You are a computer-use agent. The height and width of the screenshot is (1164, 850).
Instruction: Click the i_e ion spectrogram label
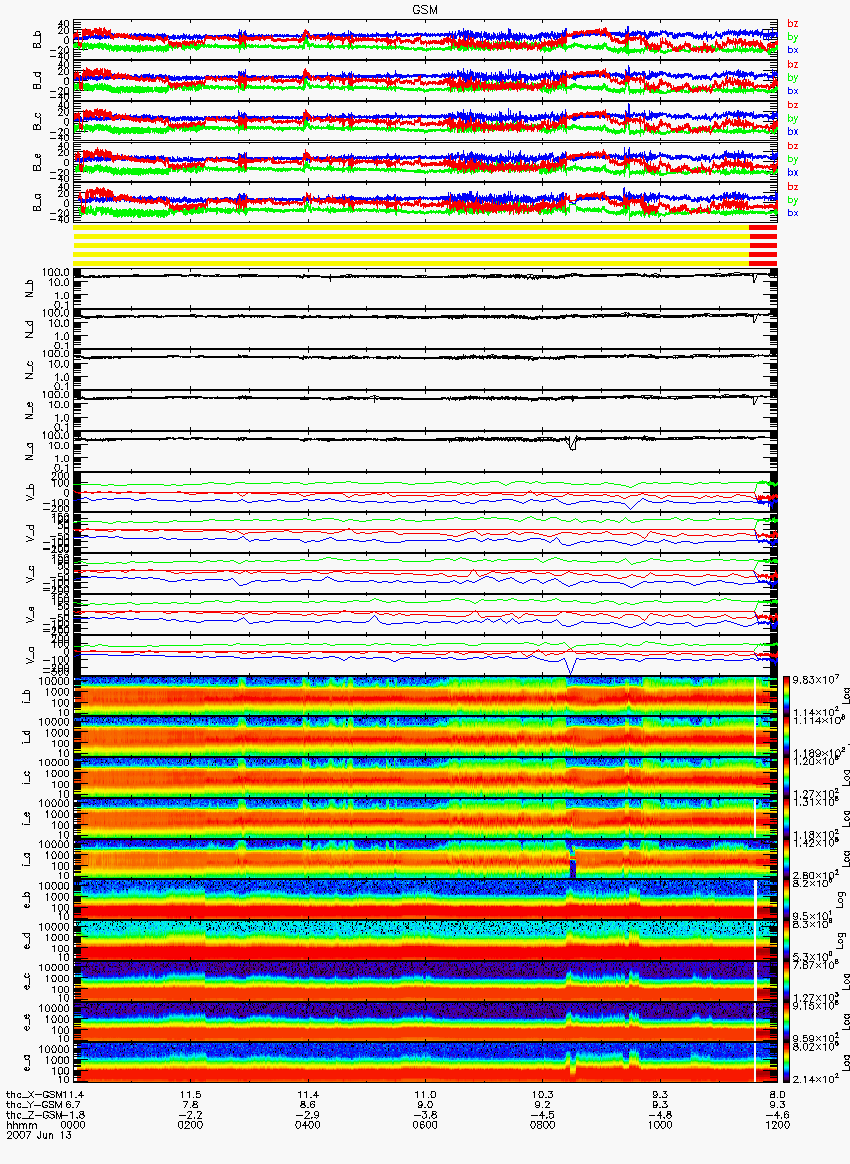point(26,817)
